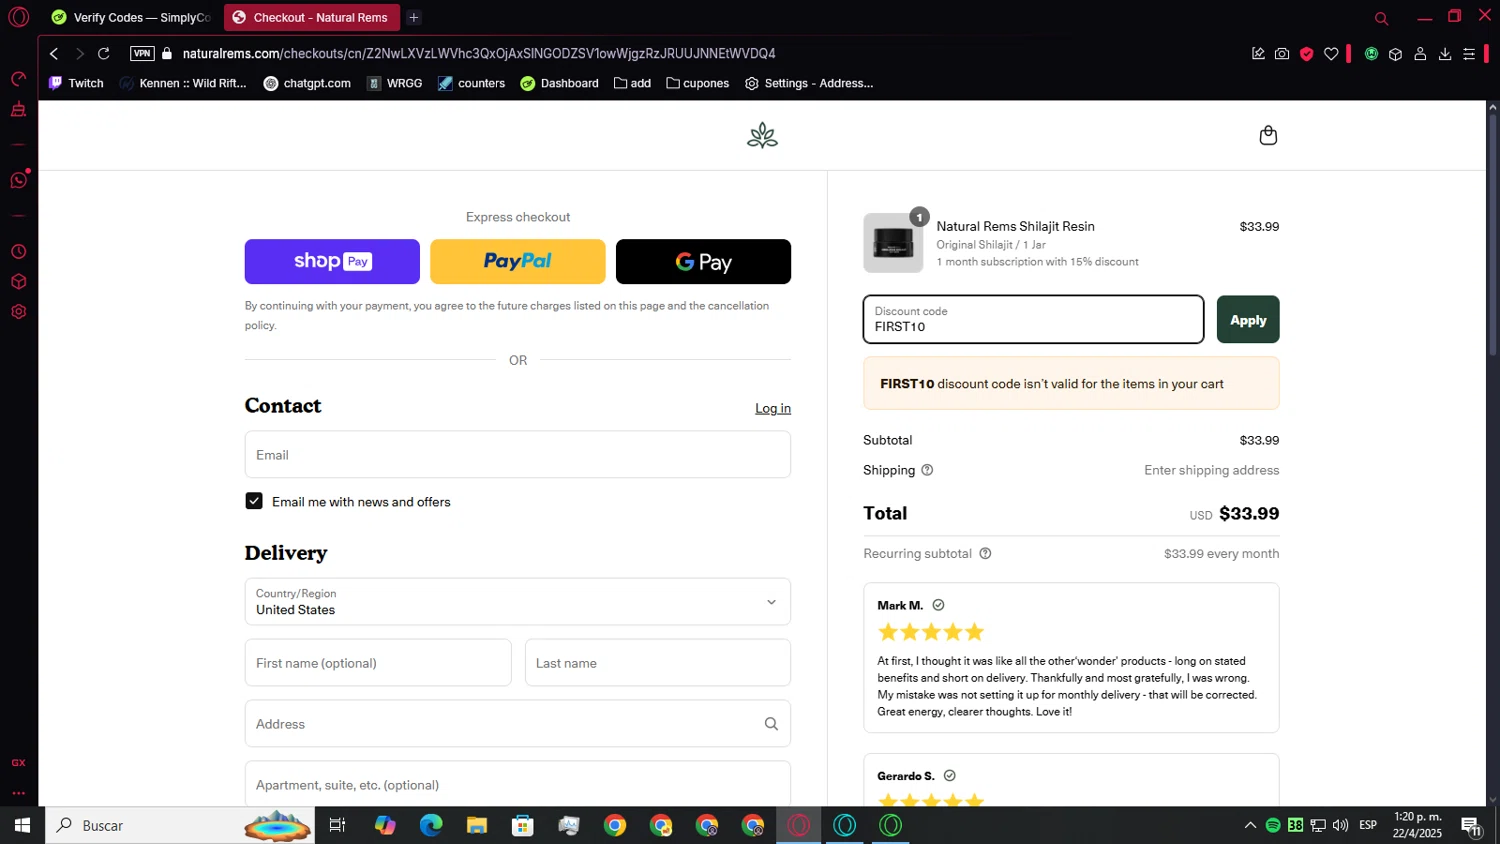
Task: Open sidebar three-dots more options
Action: click(x=18, y=793)
